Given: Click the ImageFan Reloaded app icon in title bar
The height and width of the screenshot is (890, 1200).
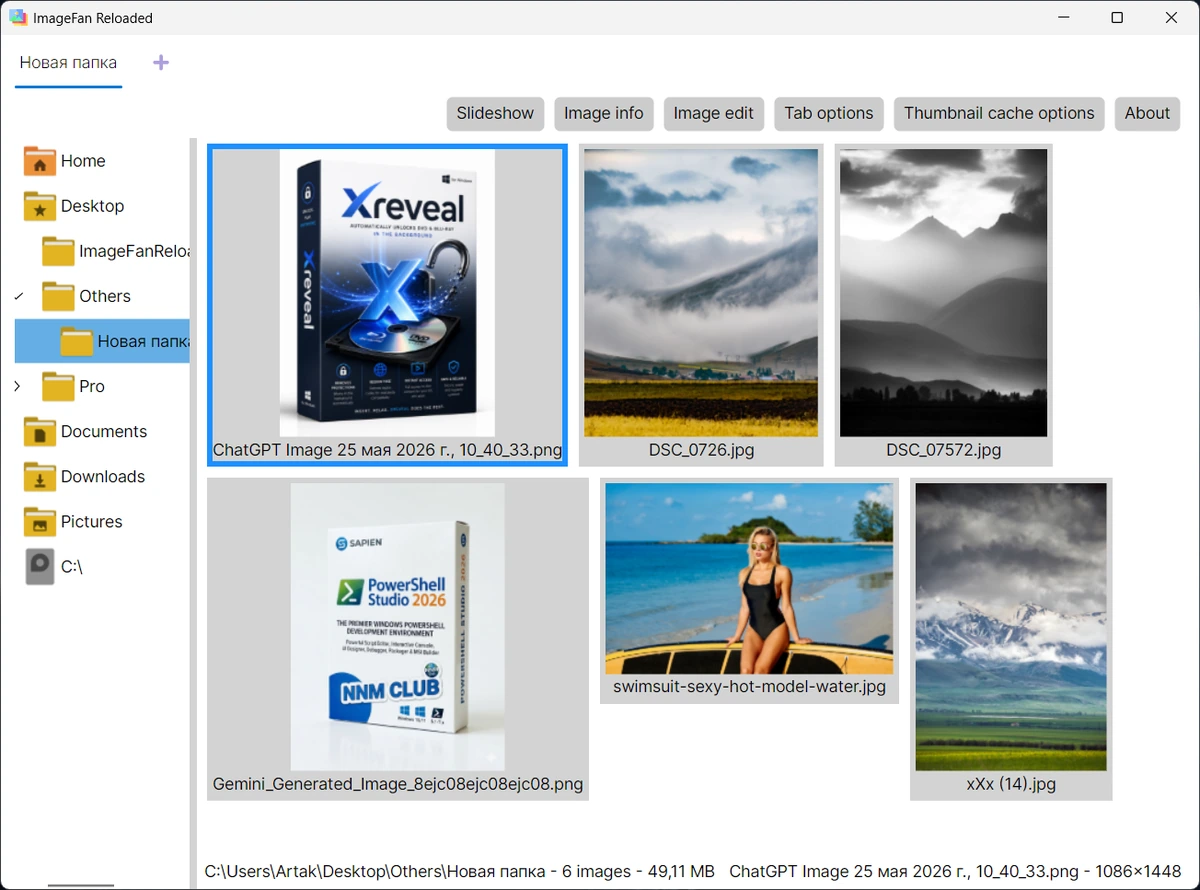Looking at the screenshot, I should pos(17,18).
